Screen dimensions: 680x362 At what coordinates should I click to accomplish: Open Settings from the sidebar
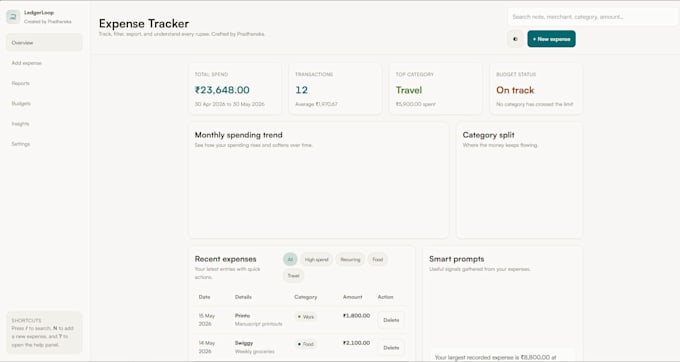click(x=44, y=143)
